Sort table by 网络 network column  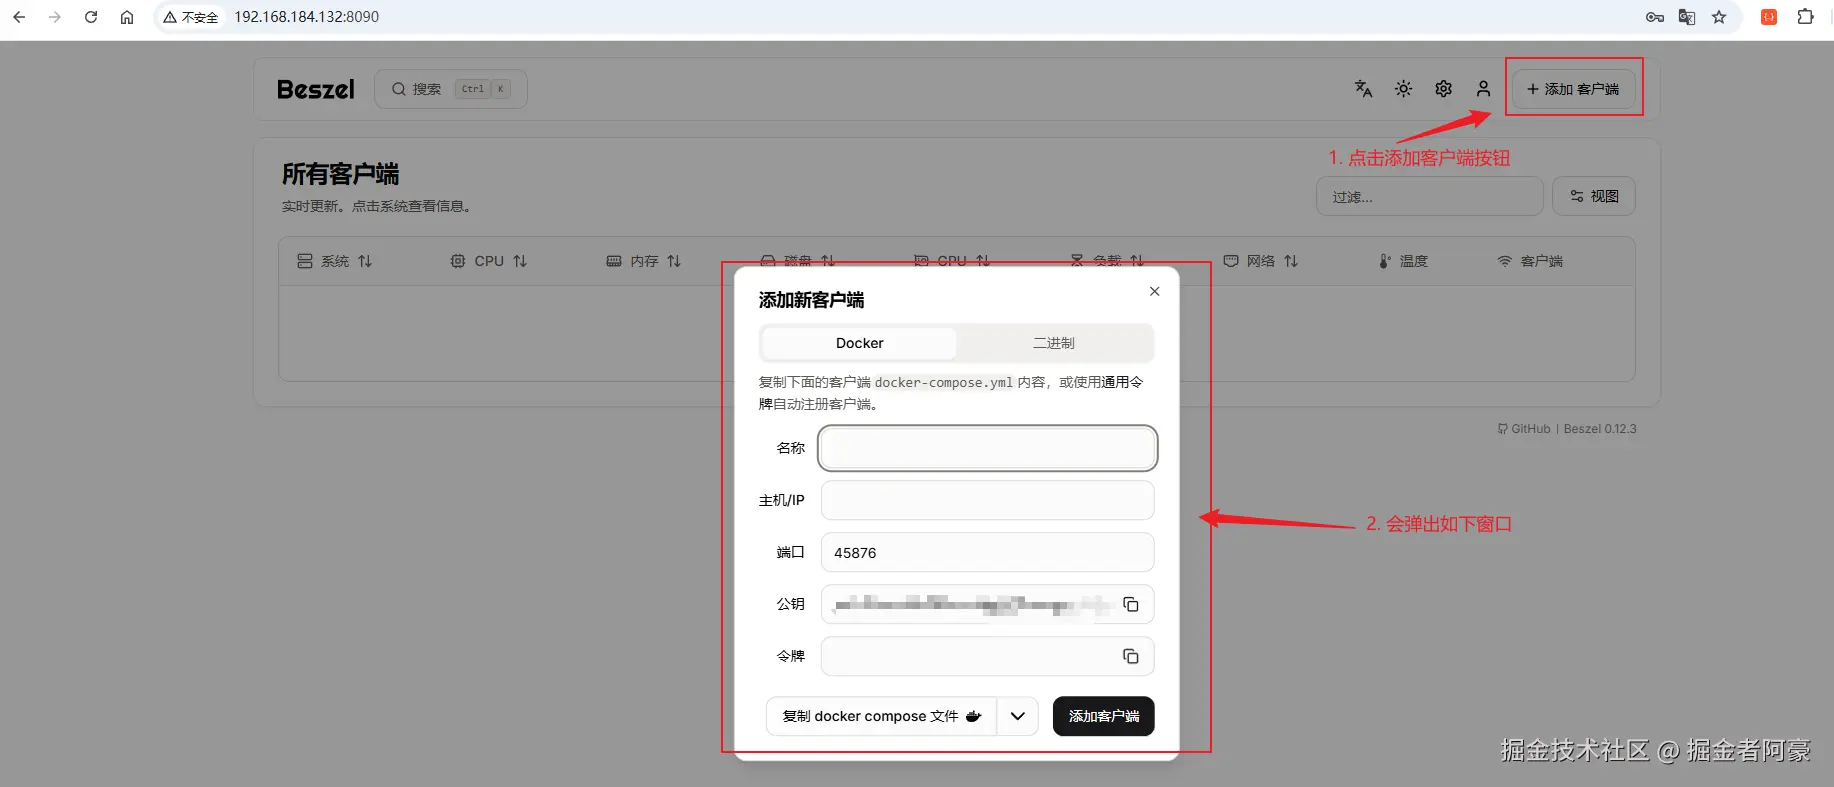(x=1261, y=261)
